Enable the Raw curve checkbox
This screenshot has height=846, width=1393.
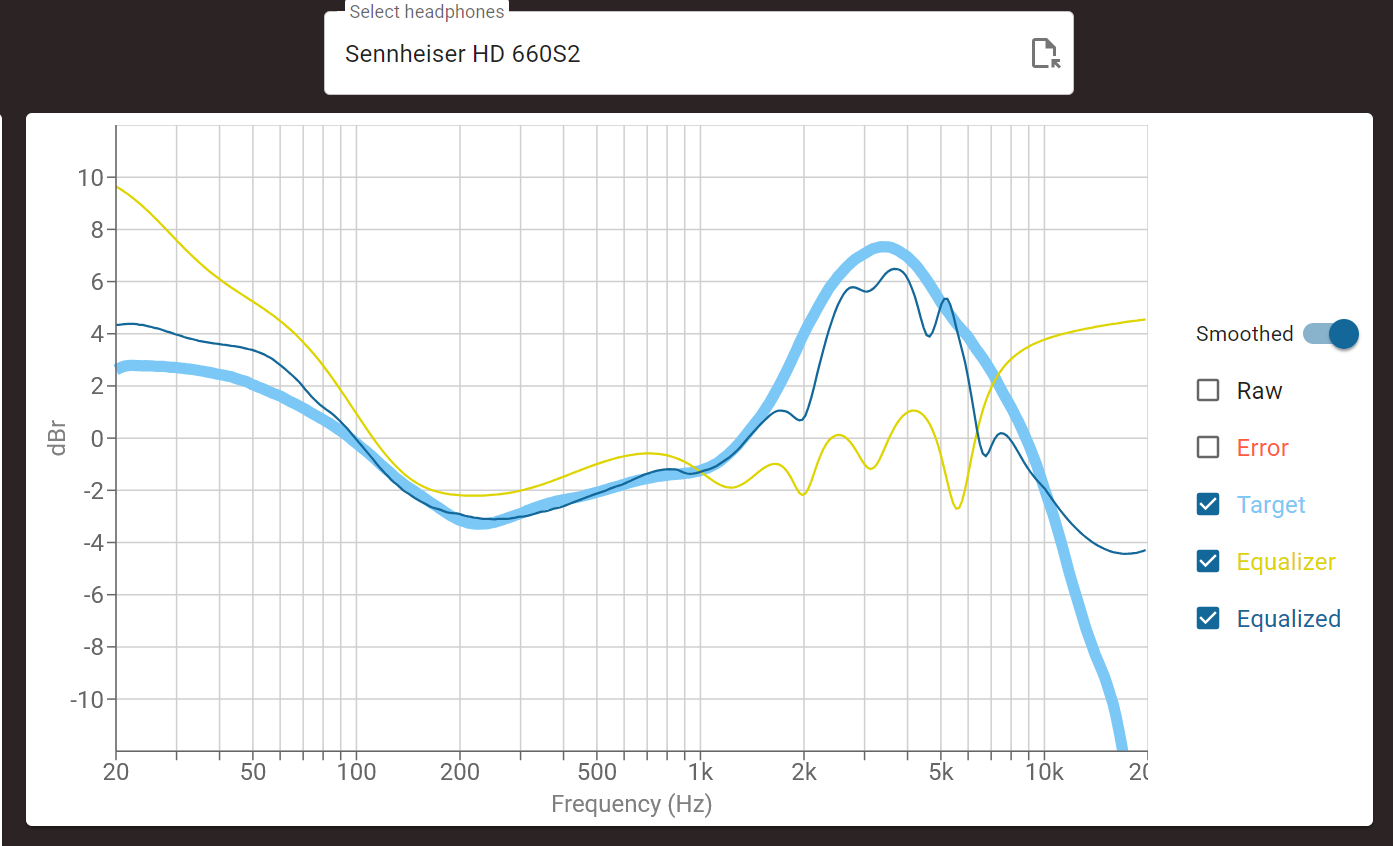1208,391
